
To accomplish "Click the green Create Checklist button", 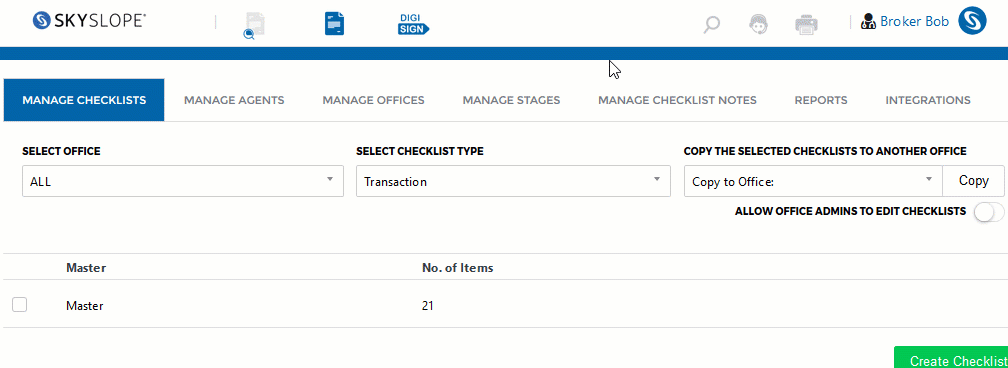I will tap(951, 358).
